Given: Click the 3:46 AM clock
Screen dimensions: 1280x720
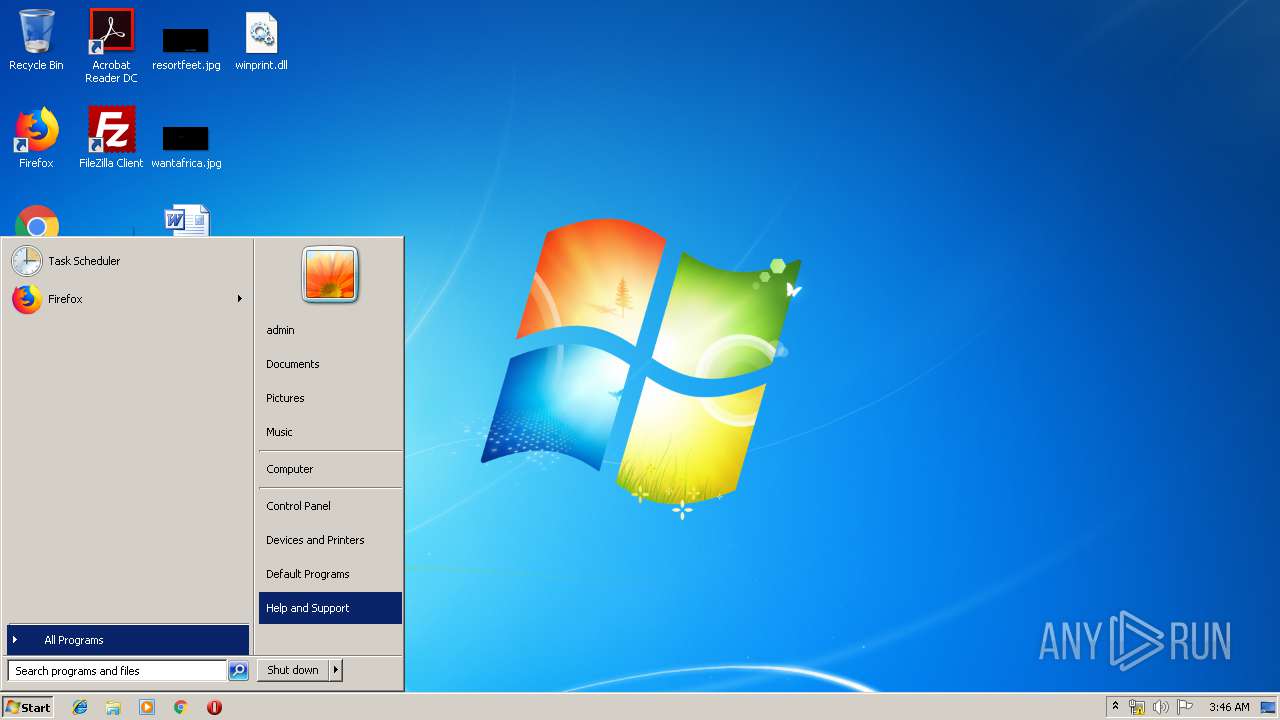Looking at the screenshot, I should tap(1229, 707).
